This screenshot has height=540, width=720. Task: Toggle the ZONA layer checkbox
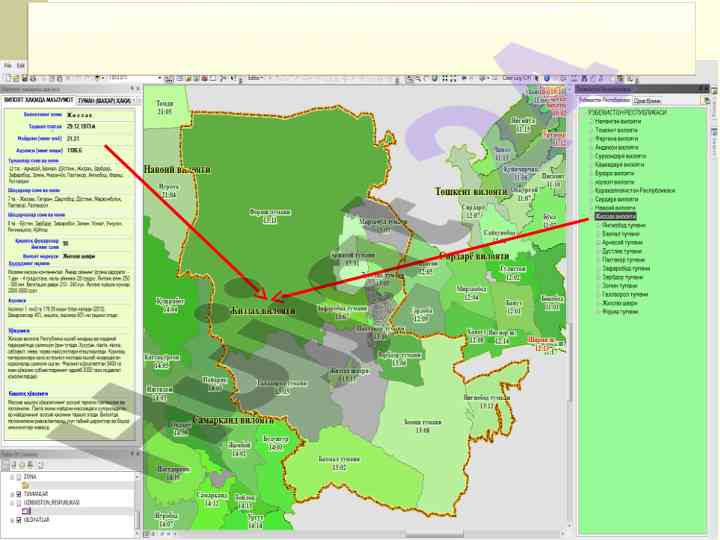click(x=19, y=477)
